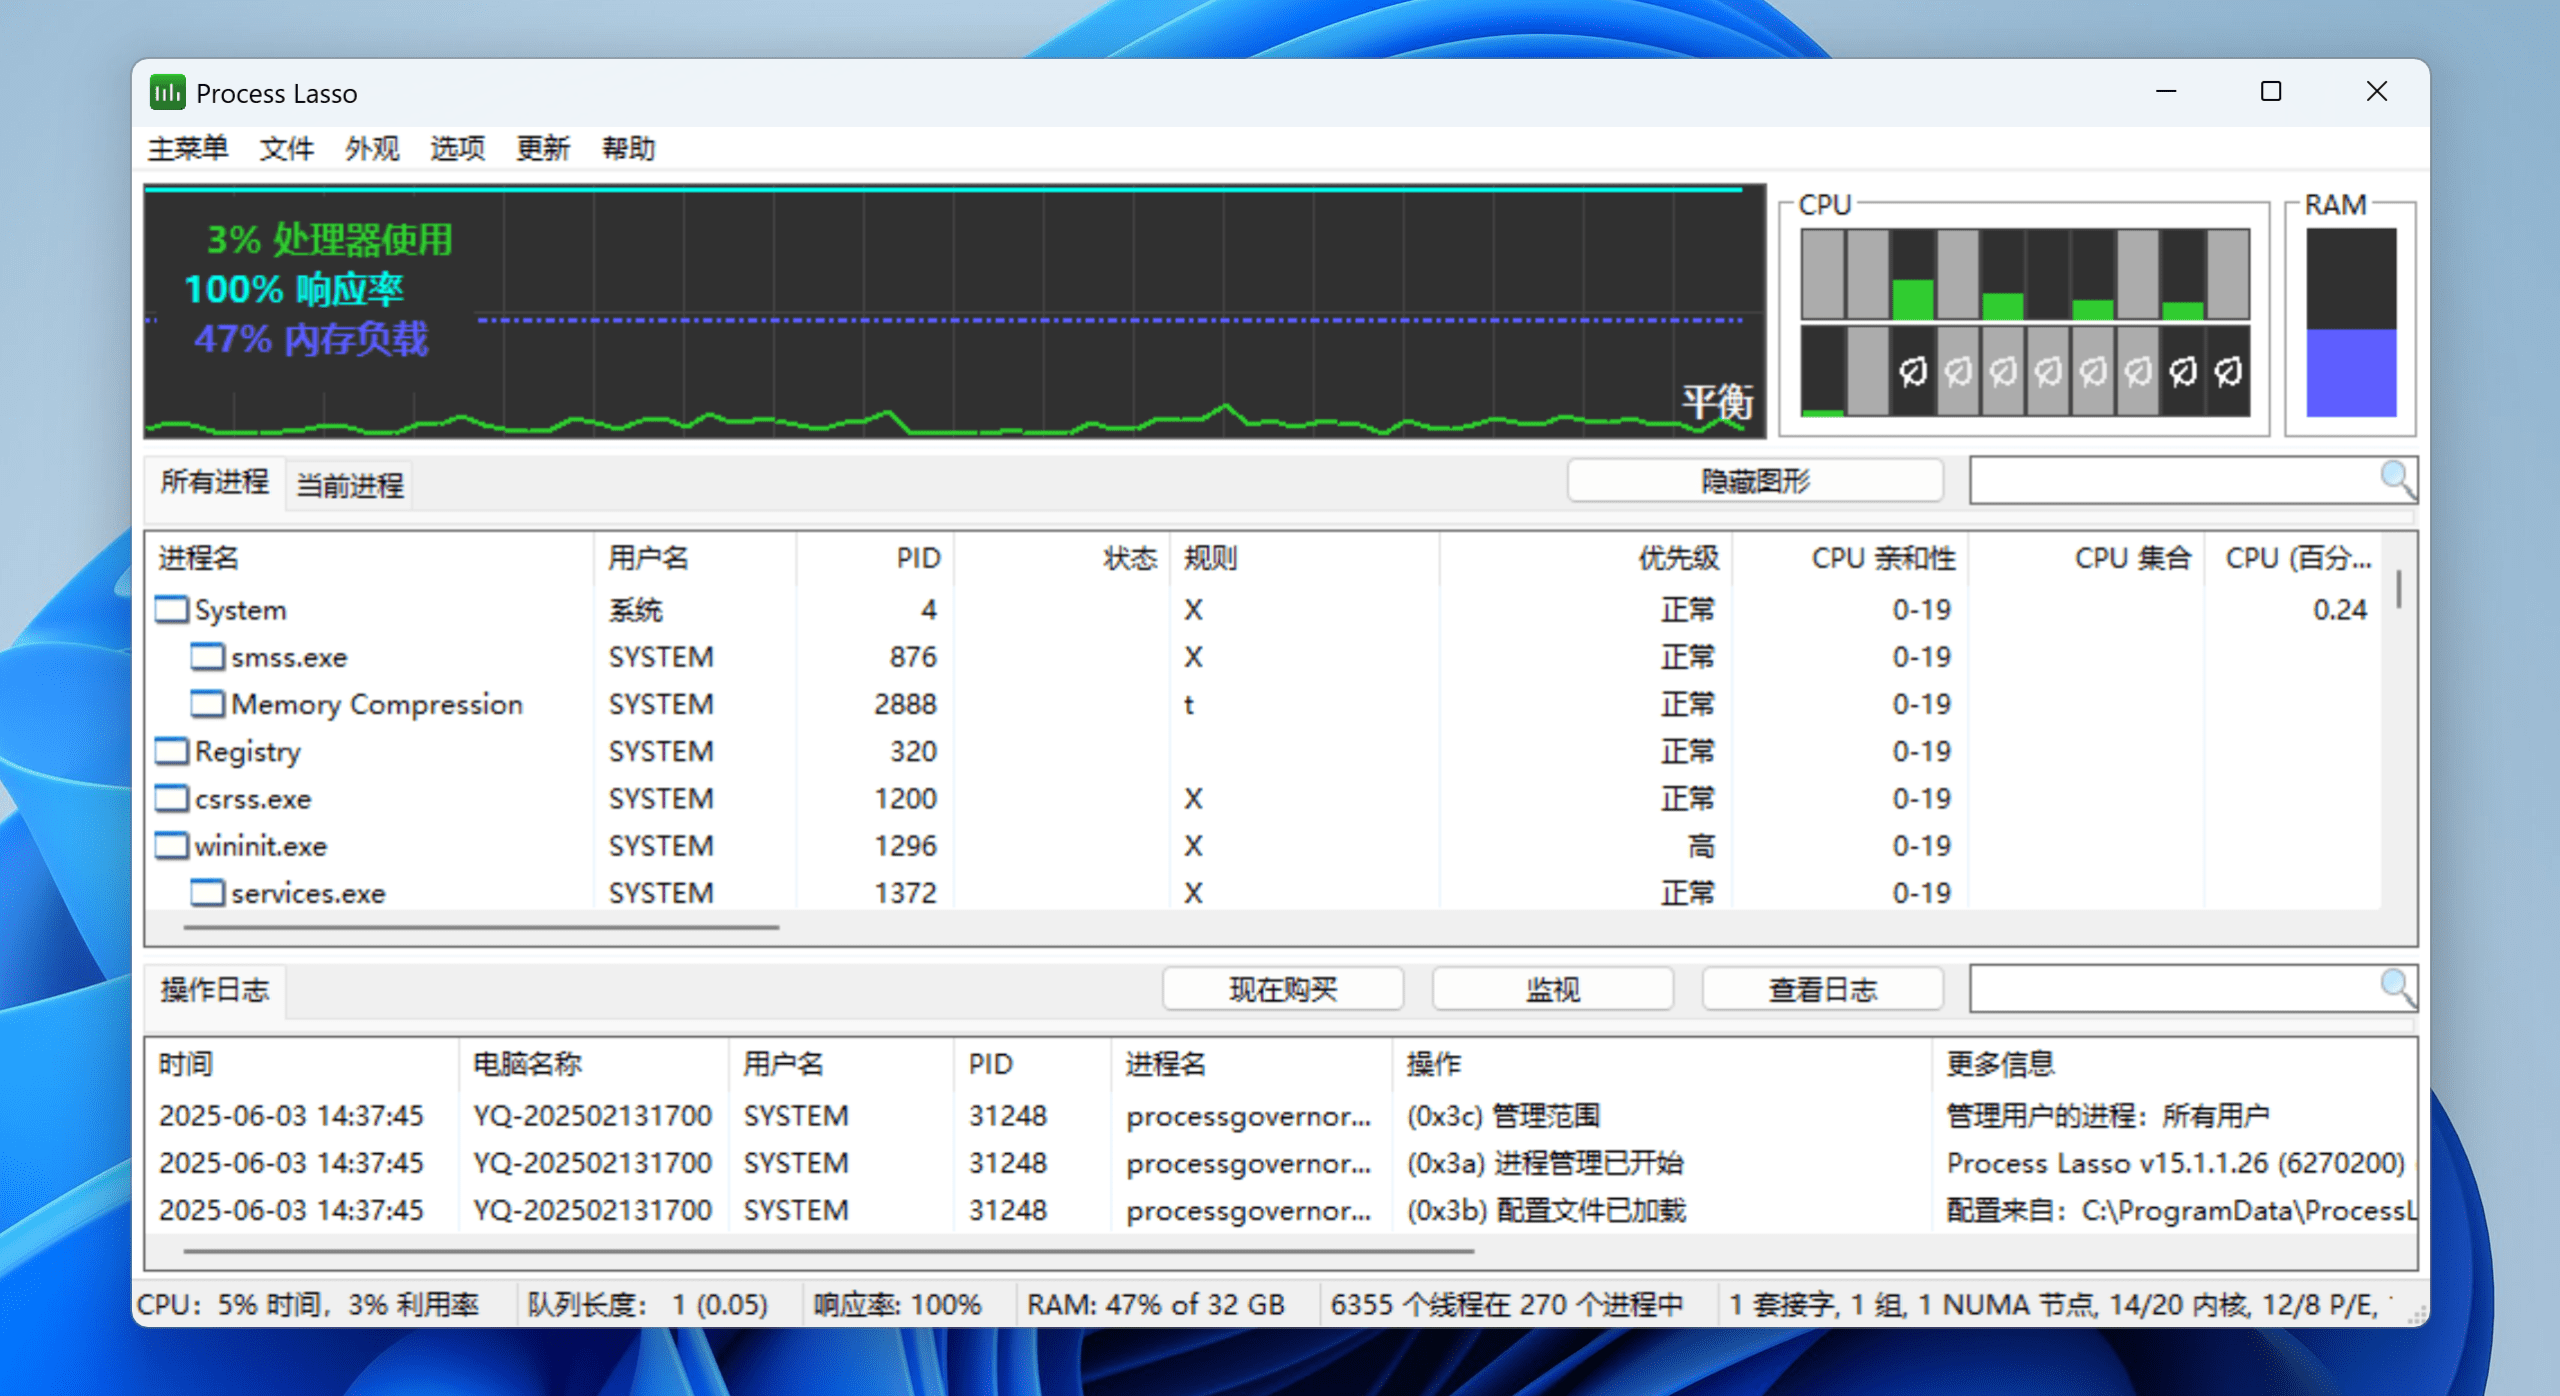Click the process list search magnifier icon

click(x=2398, y=481)
